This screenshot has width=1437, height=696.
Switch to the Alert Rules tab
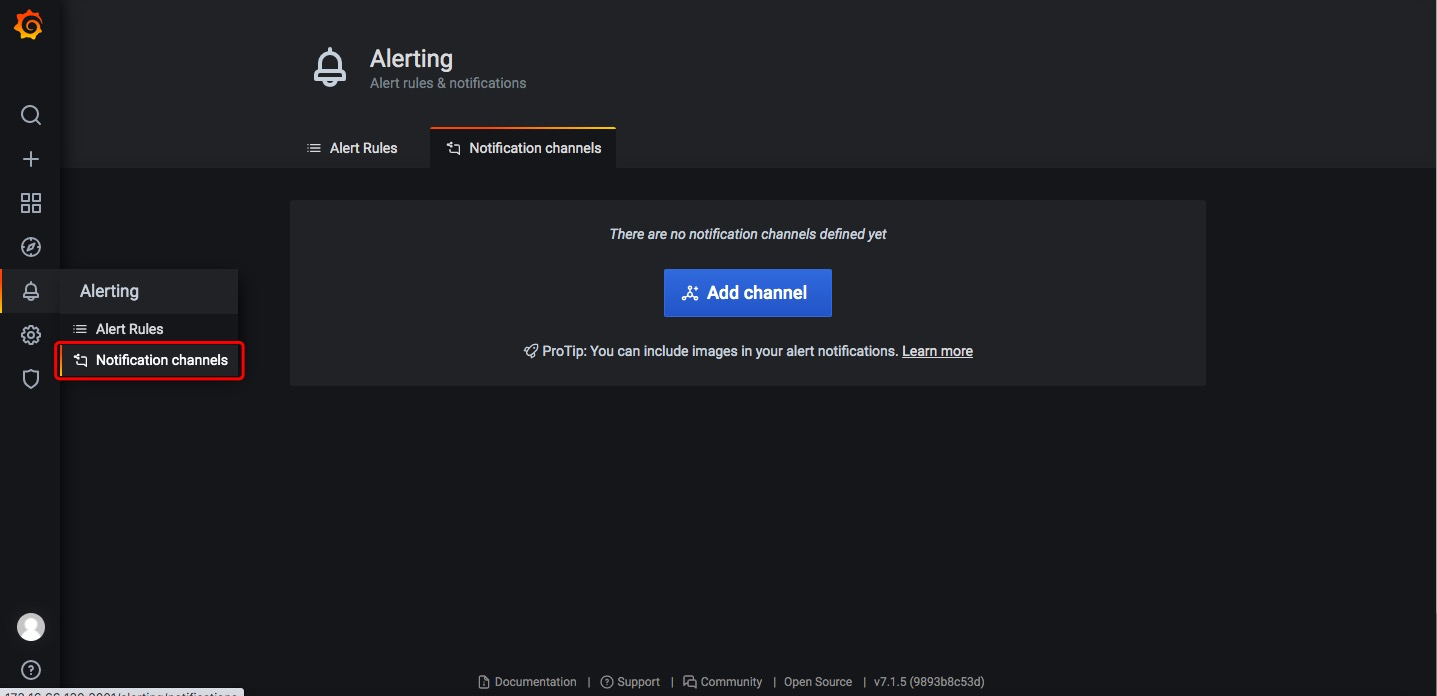tap(352, 148)
